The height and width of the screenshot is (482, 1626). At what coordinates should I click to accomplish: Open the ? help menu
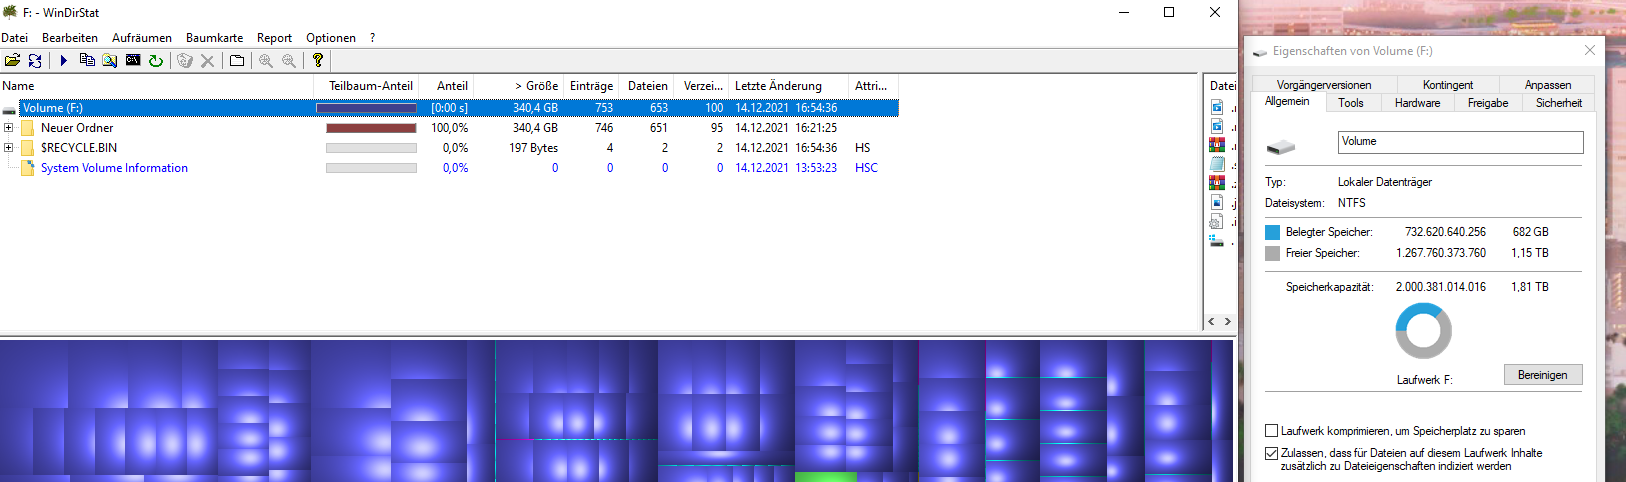click(372, 38)
